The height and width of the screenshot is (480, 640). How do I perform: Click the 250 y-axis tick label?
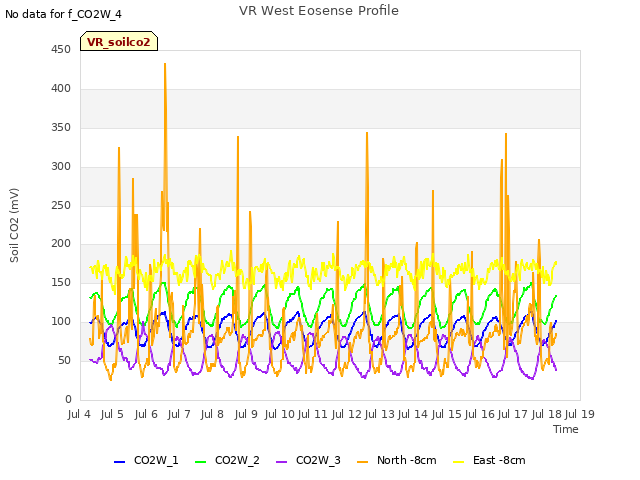click(x=61, y=206)
